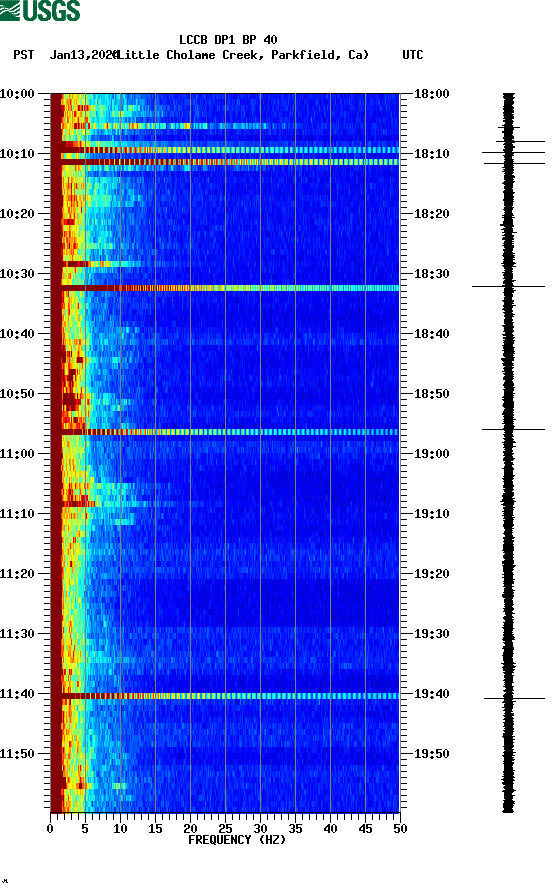The width and height of the screenshot is (552, 892).
Task: Click the 10:20 PST time label
Action: 18,214
